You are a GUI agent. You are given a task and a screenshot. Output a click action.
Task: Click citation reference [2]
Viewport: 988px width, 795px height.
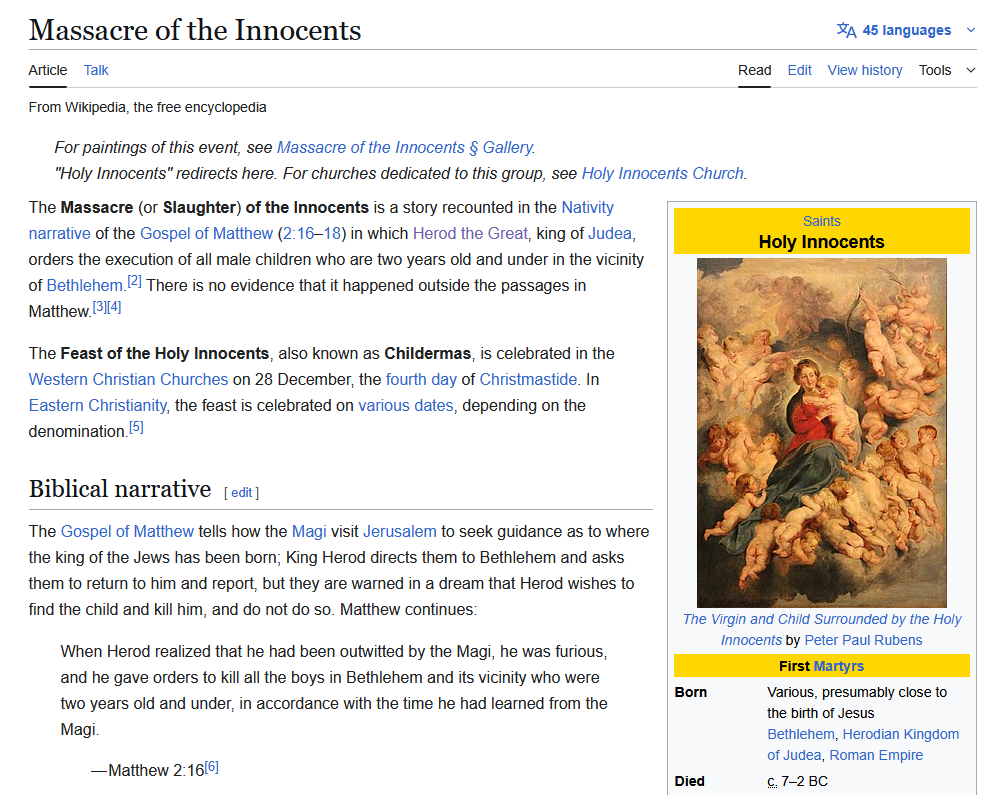coord(134,281)
